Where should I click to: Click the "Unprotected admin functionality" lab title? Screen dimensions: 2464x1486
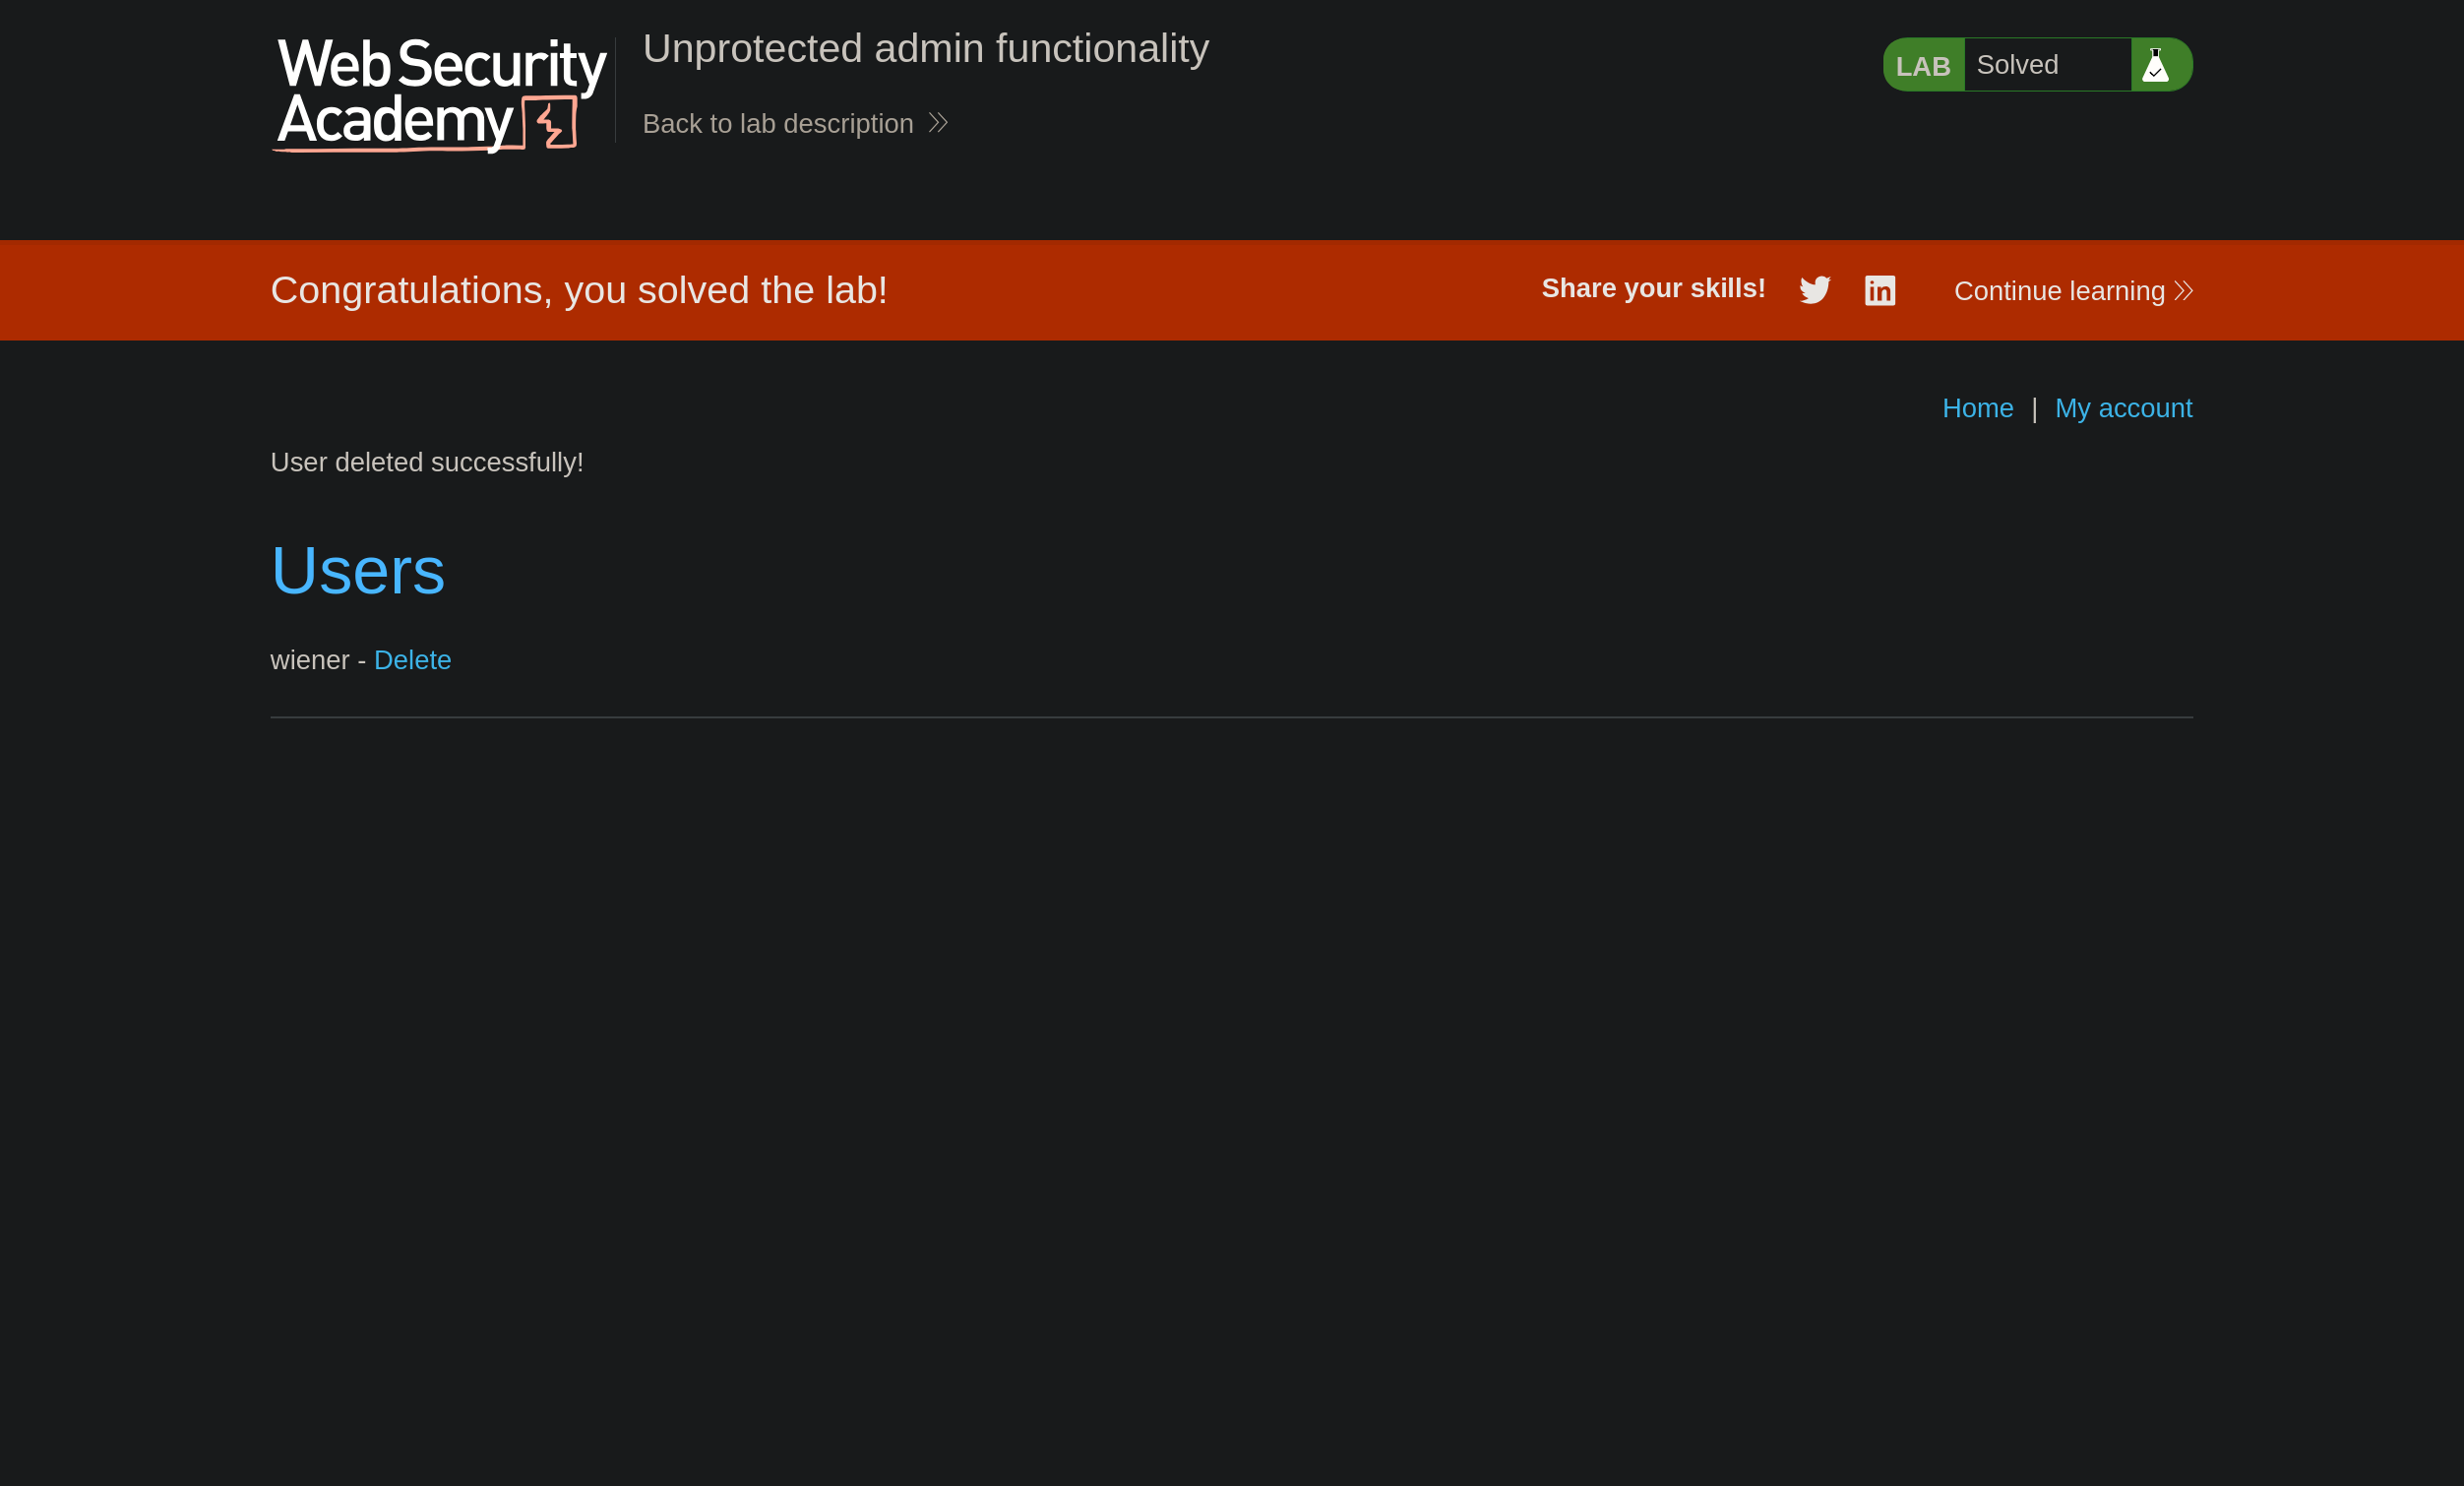(925, 49)
